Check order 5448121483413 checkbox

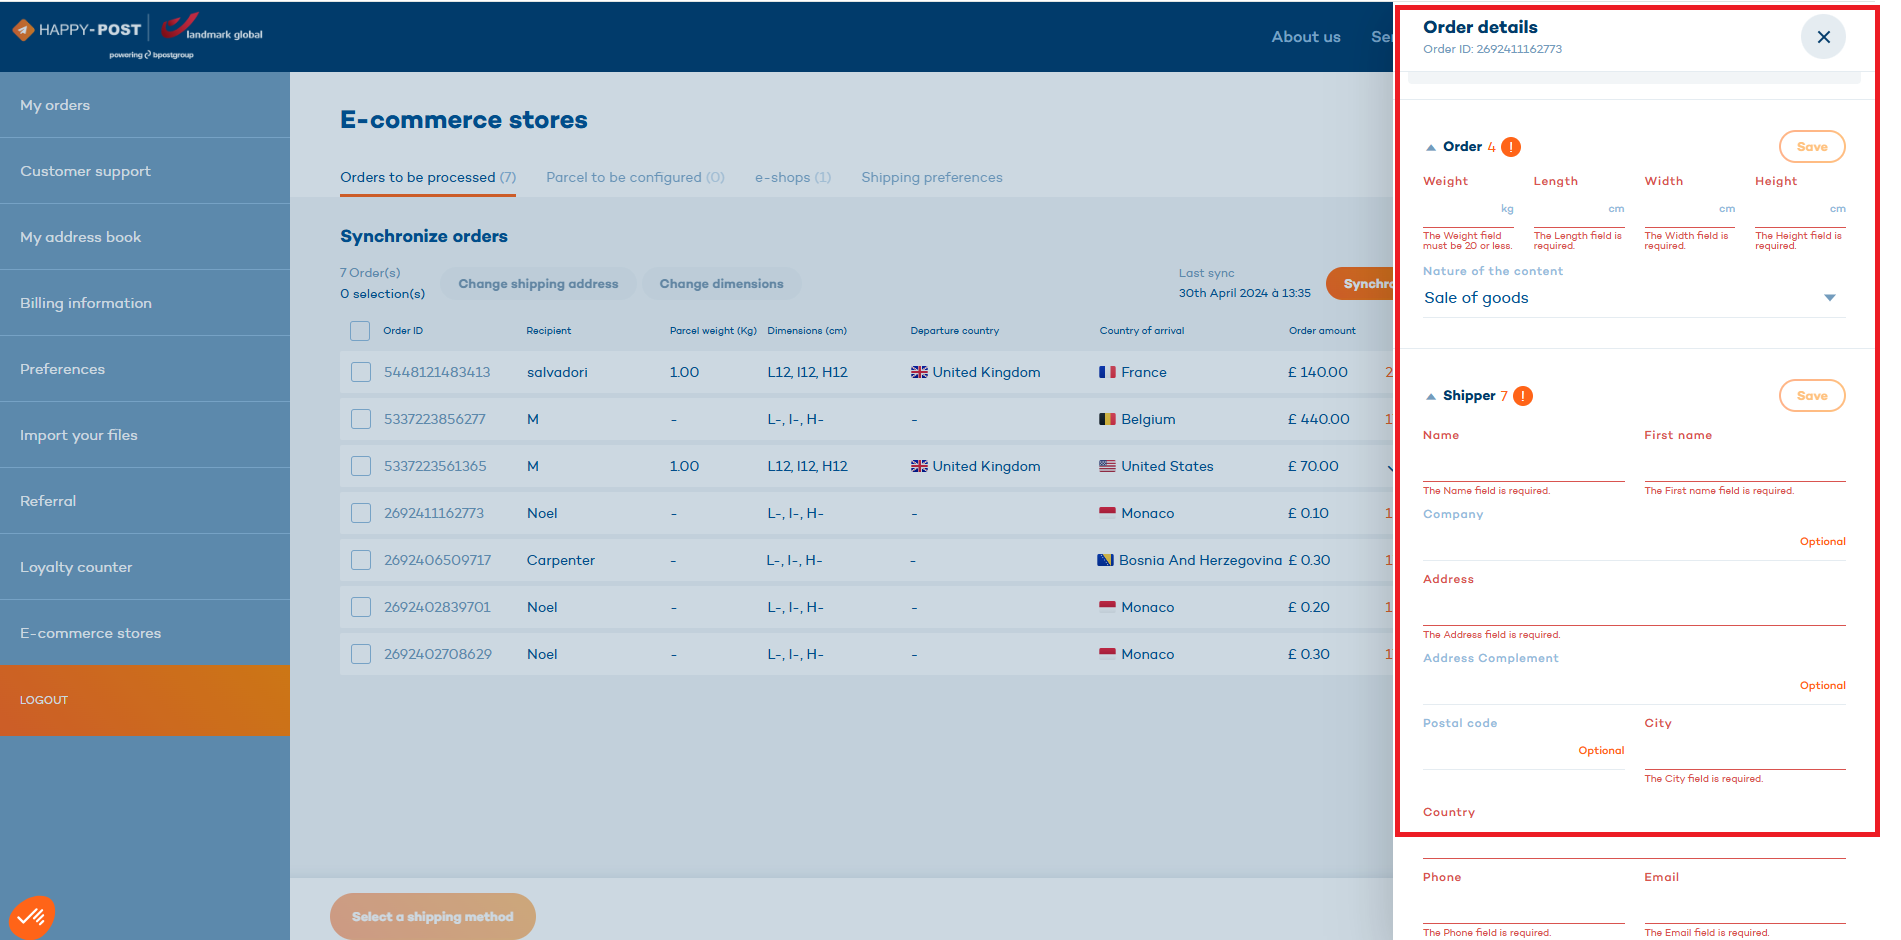[x=361, y=372]
